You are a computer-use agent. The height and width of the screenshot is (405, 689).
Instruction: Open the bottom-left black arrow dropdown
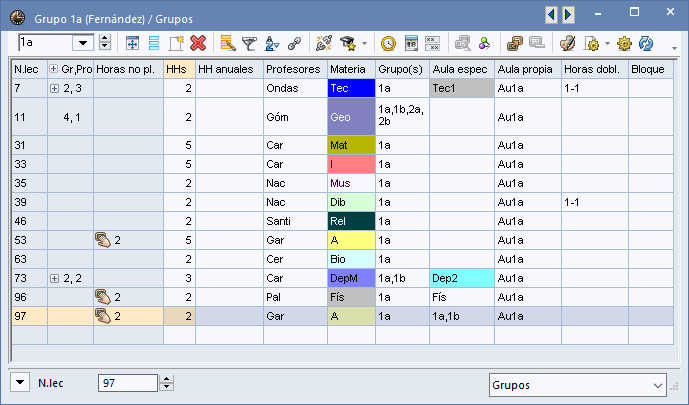[20, 382]
